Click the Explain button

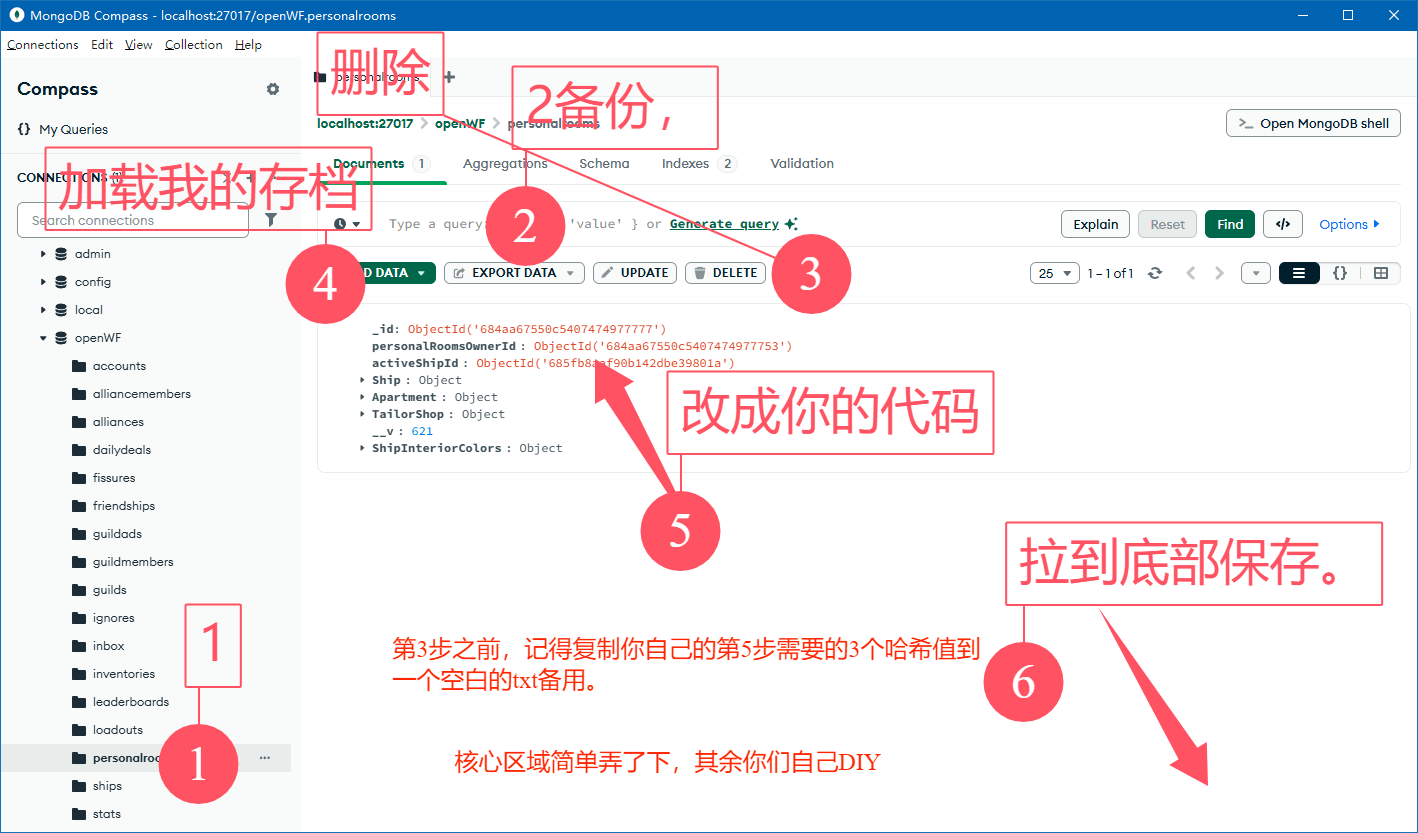click(x=1095, y=224)
